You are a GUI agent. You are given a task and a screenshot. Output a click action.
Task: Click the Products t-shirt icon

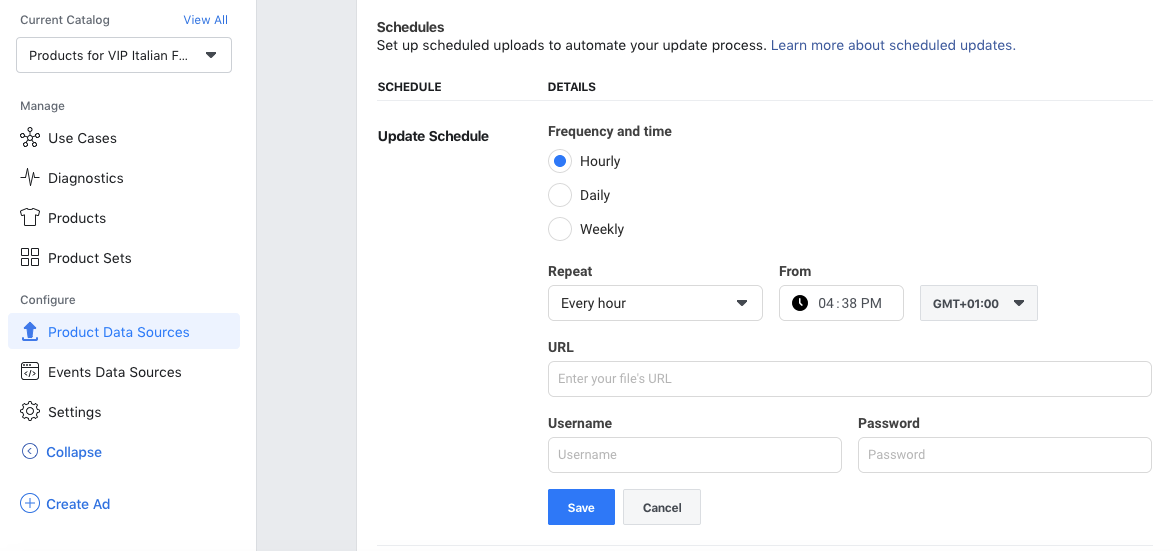(x=30, y=218)
